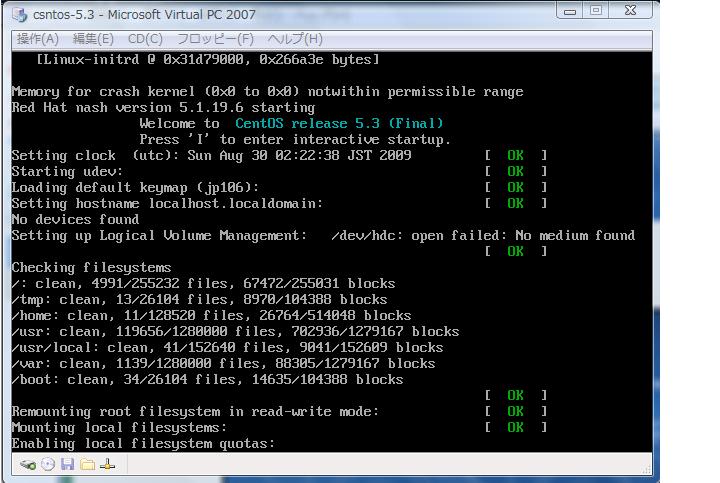Maximize the Virtual PC window
This screenshot has height=483, width=720.
coord(597,12)
